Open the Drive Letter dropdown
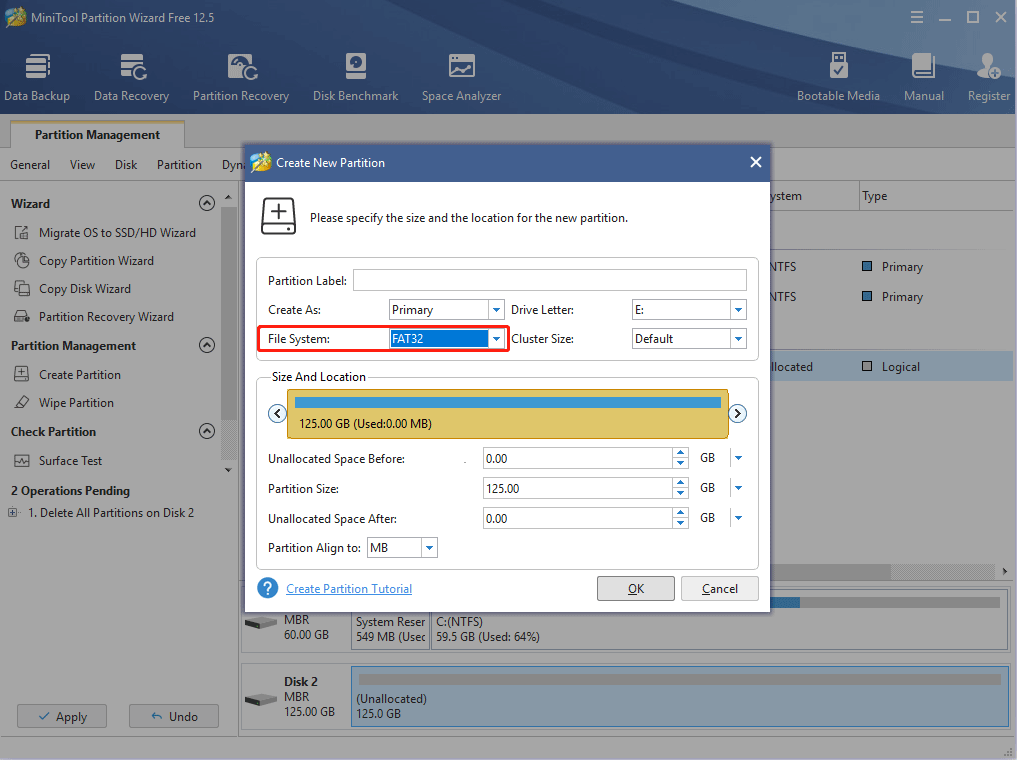This screenshot has width=1017, height=760. [738, 310]
